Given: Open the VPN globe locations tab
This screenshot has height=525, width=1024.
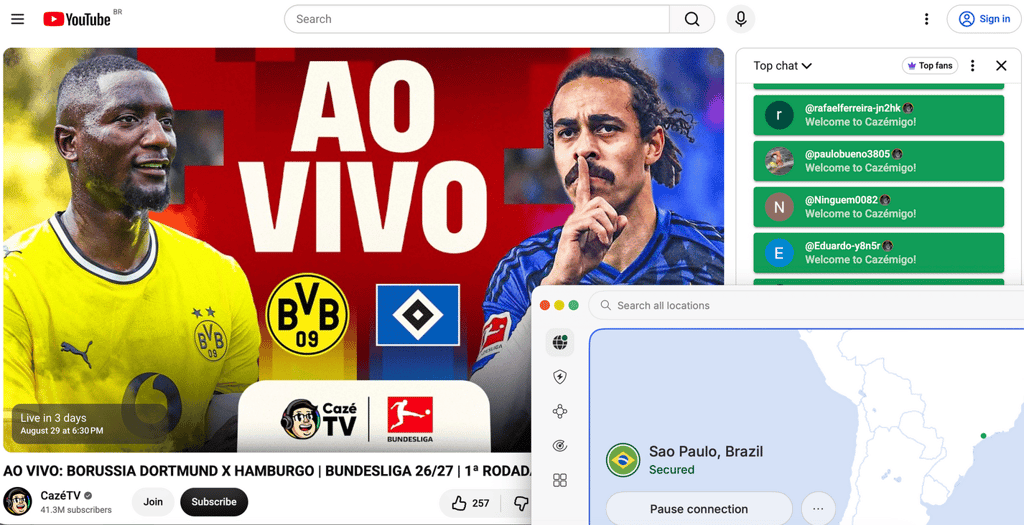Looking at the screenshot, I should (x=560, y=342).
